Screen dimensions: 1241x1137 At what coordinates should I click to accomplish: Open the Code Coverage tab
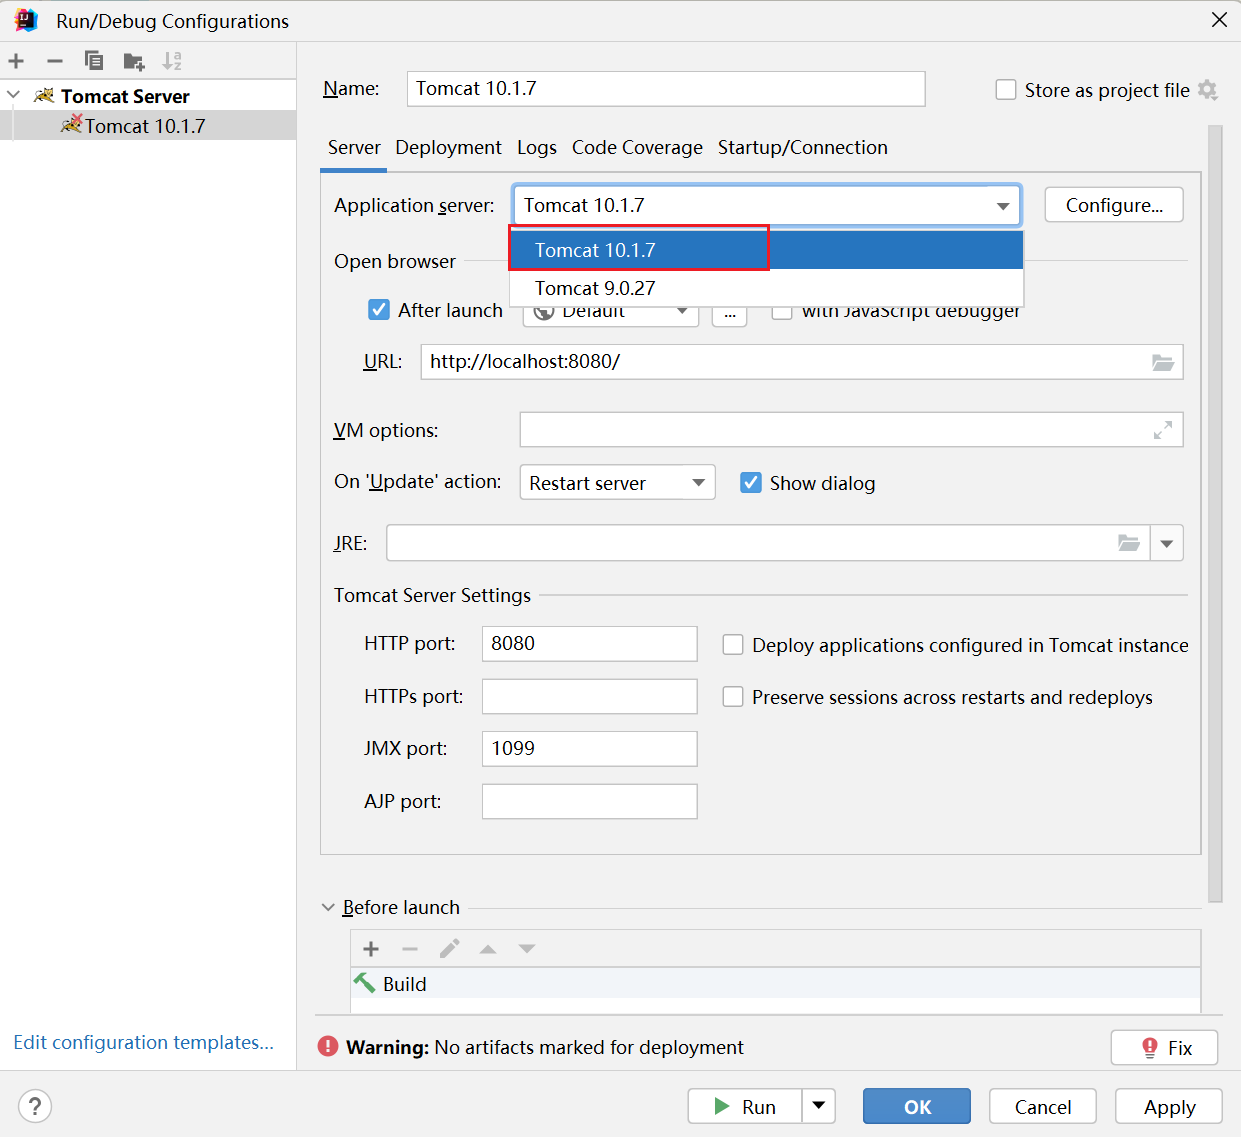click(x=637, y=147)
